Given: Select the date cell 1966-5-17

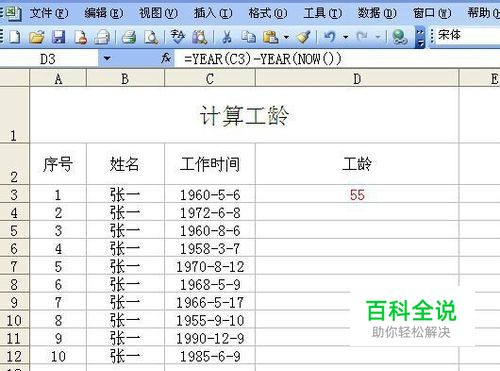Looking at the screenshot, I should 210,303.
